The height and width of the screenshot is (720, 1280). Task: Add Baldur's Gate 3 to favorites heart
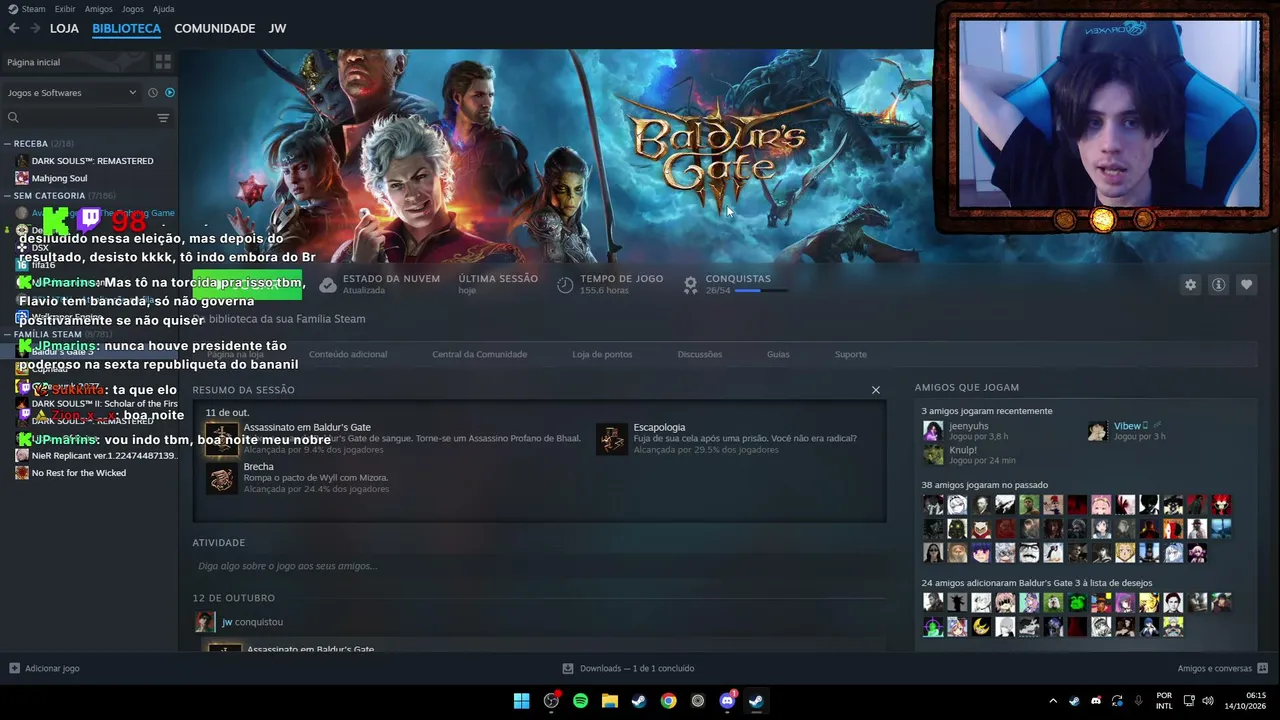[1246, 285]
